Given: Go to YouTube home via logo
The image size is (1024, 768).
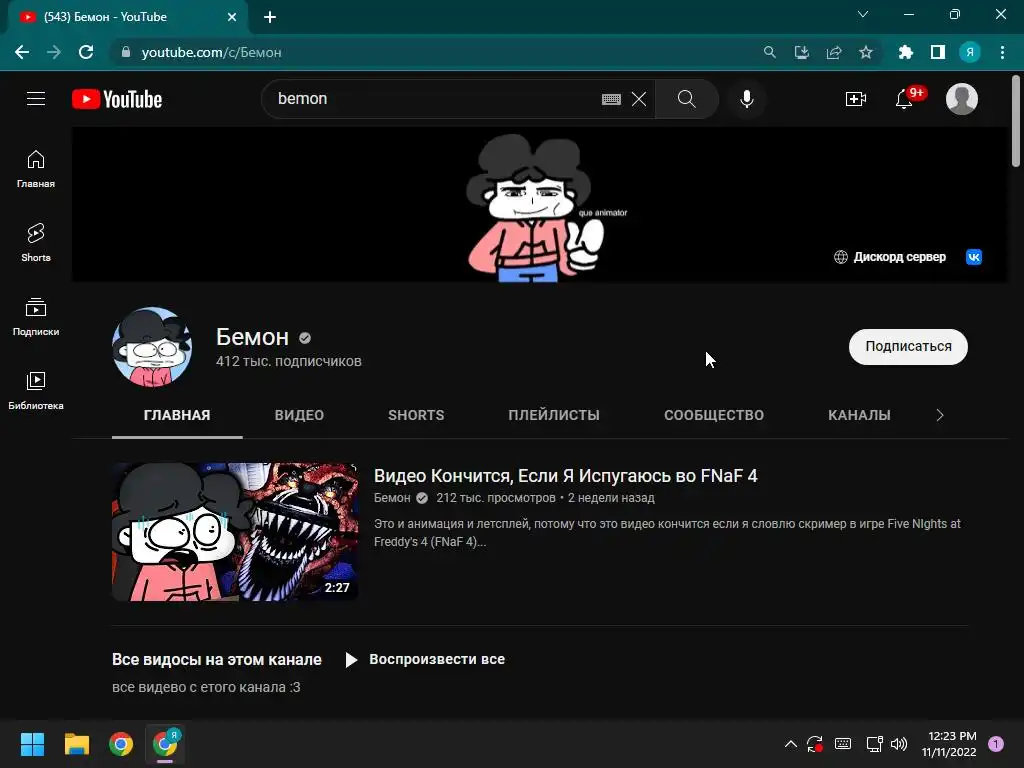Looking at the screenshot, I should tap(117, 99).
